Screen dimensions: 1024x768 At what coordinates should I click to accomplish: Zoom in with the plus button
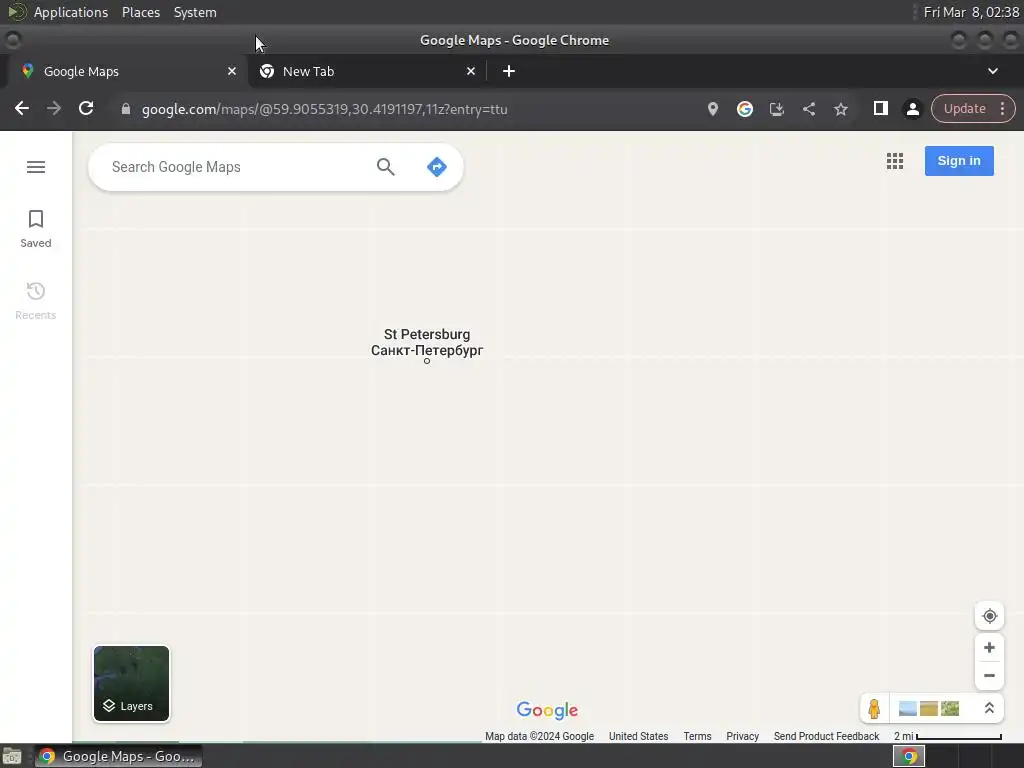(x=989, y=648)
